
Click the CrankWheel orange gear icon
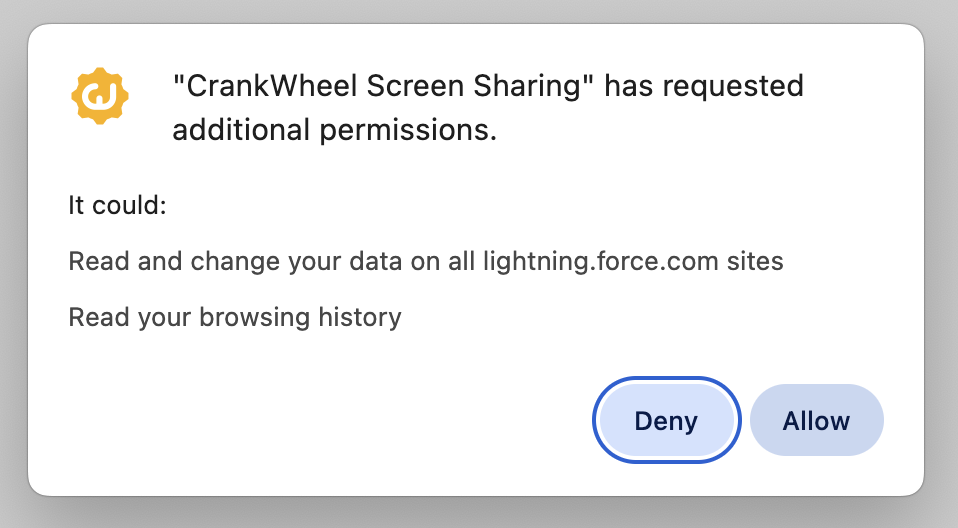[97, 96]
